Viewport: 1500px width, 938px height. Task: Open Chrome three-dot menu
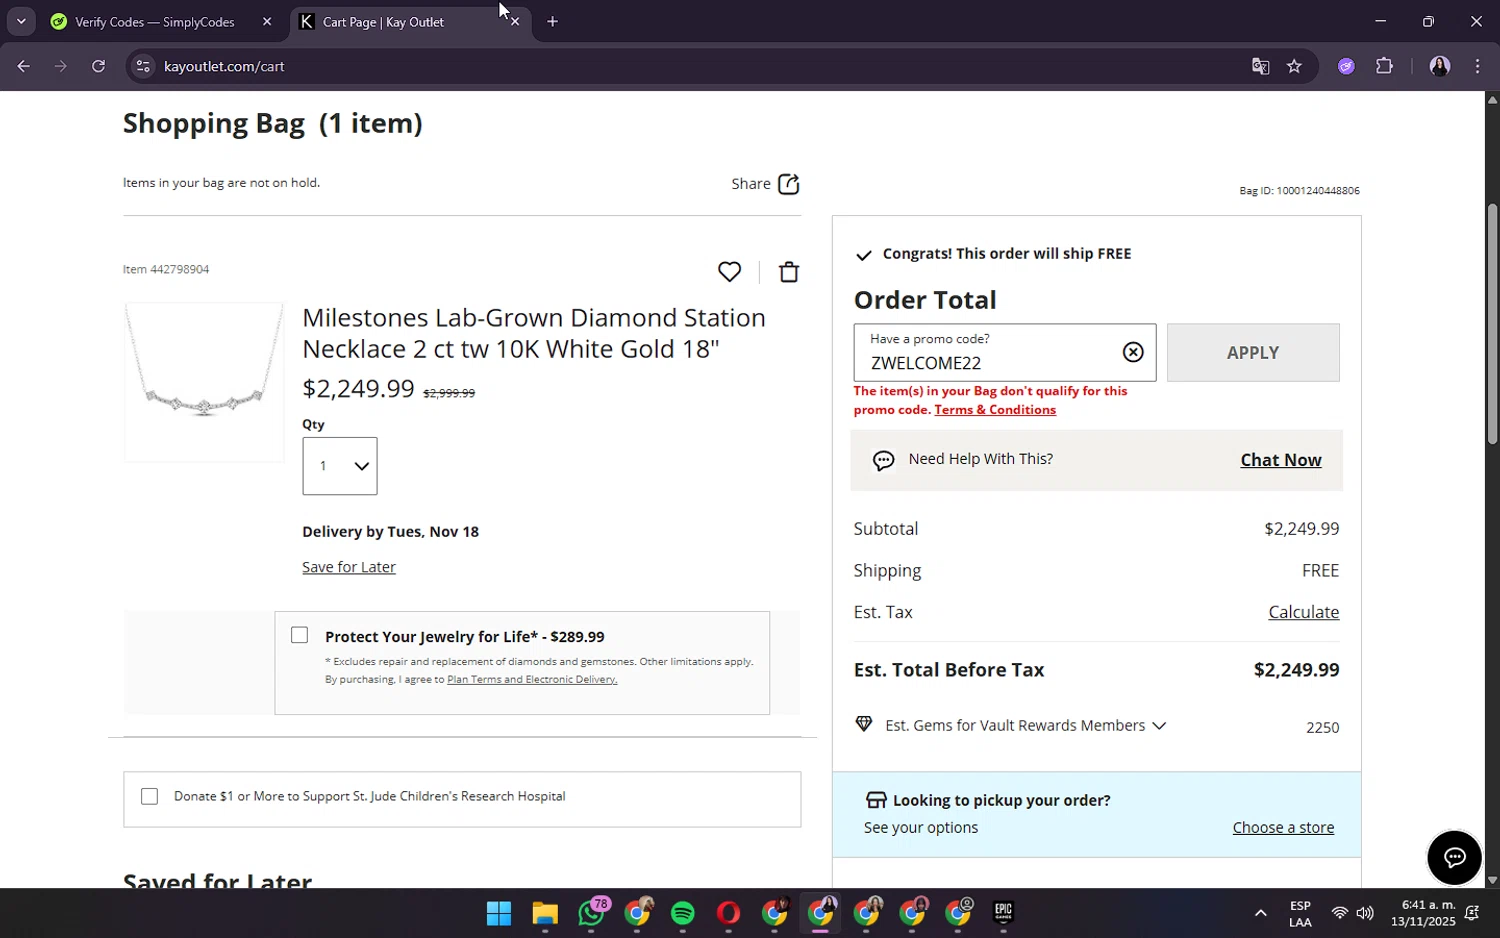click(1477, 66)
